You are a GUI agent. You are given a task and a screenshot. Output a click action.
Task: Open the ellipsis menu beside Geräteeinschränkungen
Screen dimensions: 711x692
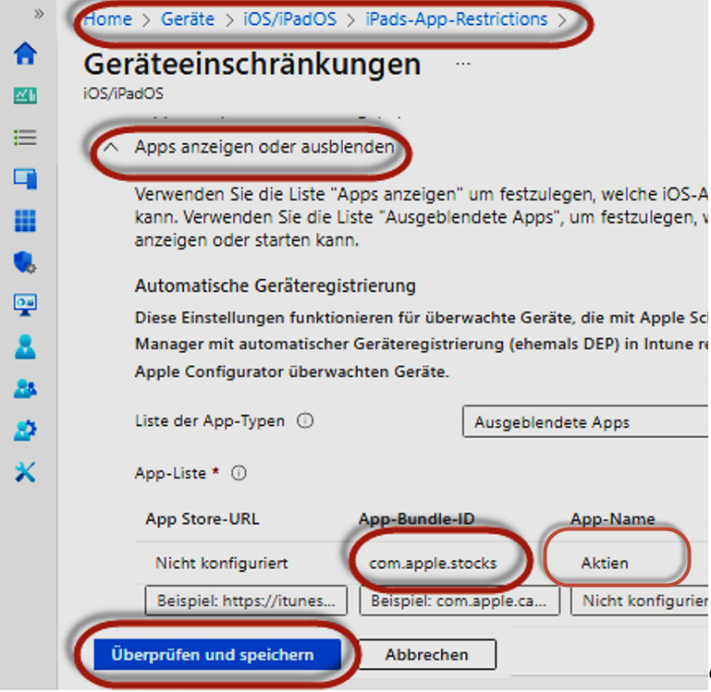coord(462,64)
